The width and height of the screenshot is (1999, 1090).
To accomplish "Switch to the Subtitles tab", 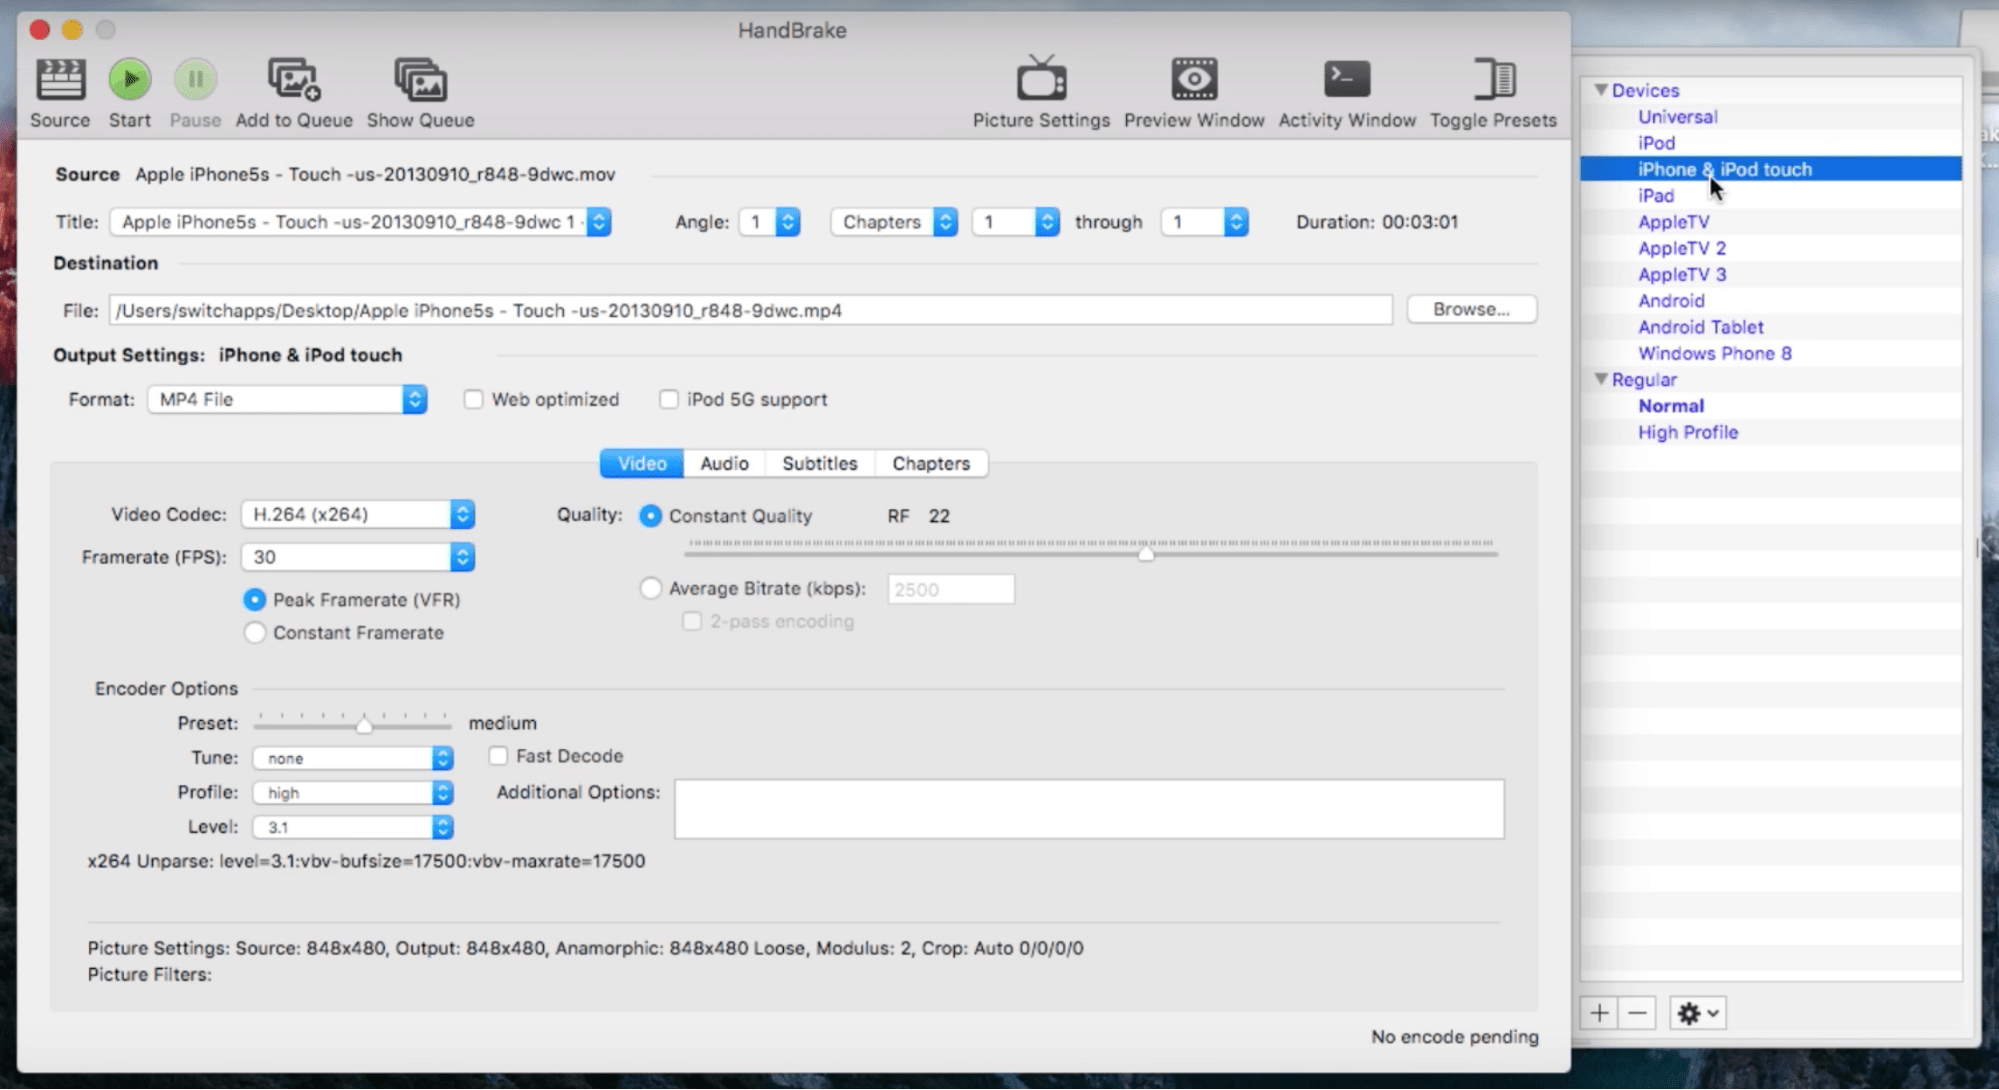I will tap(820, 462).
